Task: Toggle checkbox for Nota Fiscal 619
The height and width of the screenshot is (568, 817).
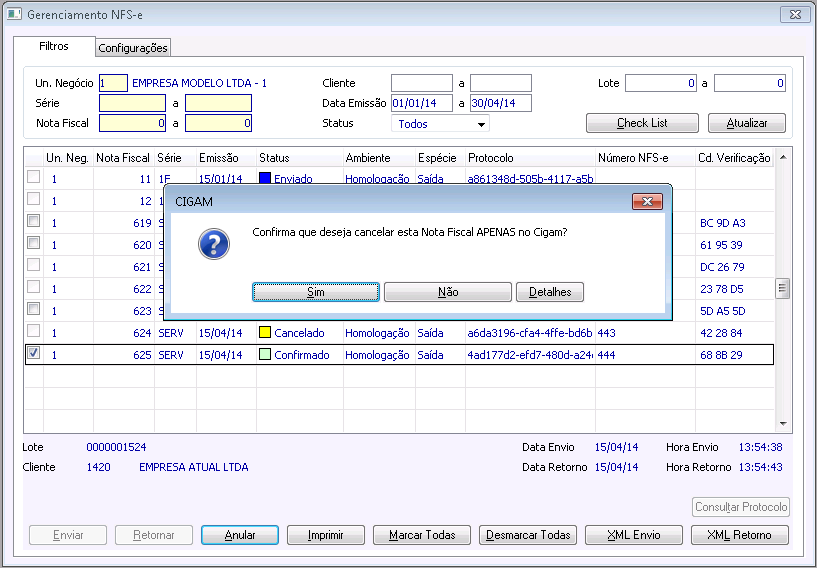Action: (33, 221)
